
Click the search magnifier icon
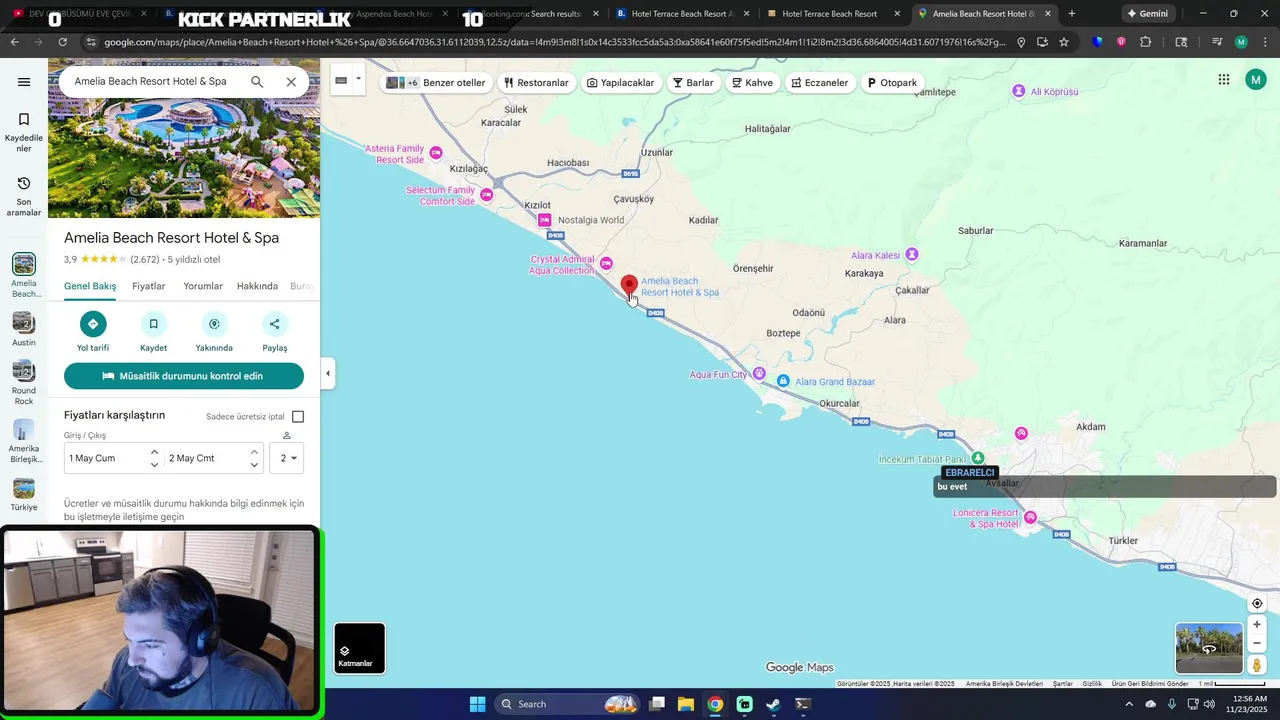tap(257, 82)
